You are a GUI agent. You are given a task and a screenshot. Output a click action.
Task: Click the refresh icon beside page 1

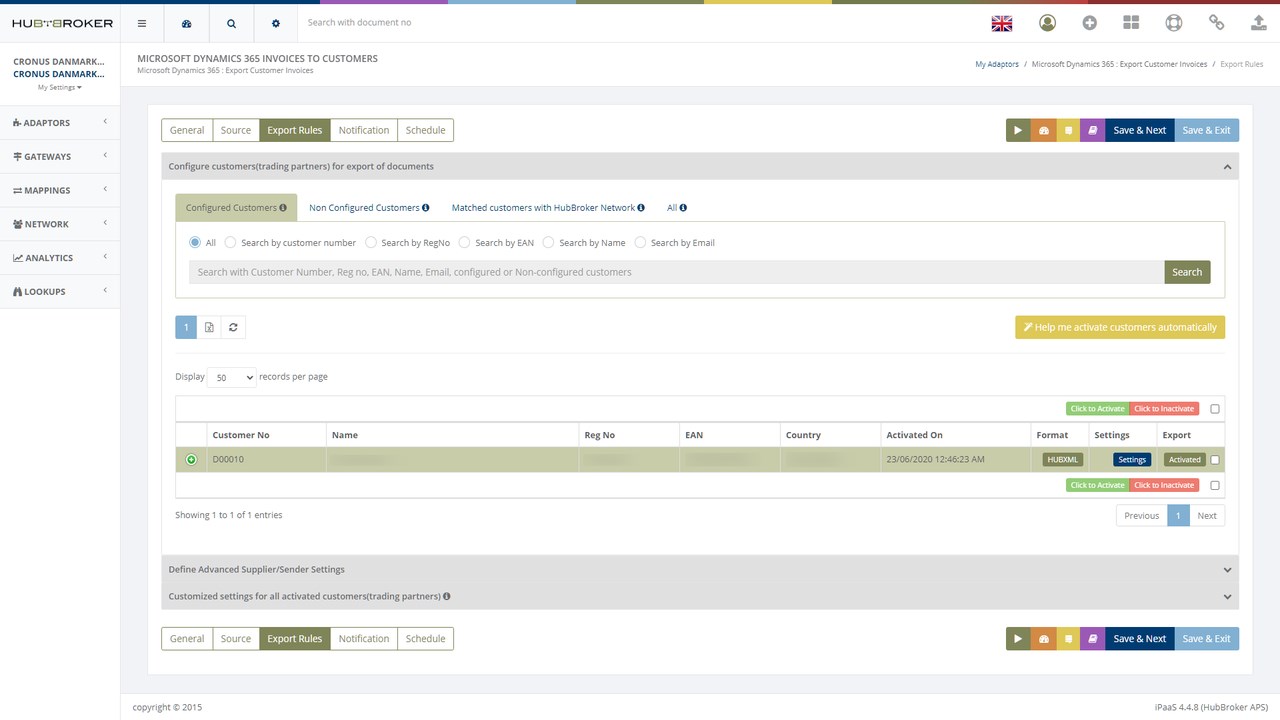coord(233,327)
